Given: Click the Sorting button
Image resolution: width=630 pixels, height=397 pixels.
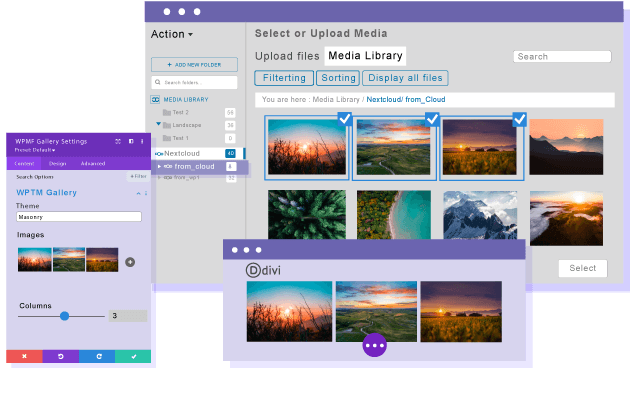Looking at the screenshot, I should (338, 78).
